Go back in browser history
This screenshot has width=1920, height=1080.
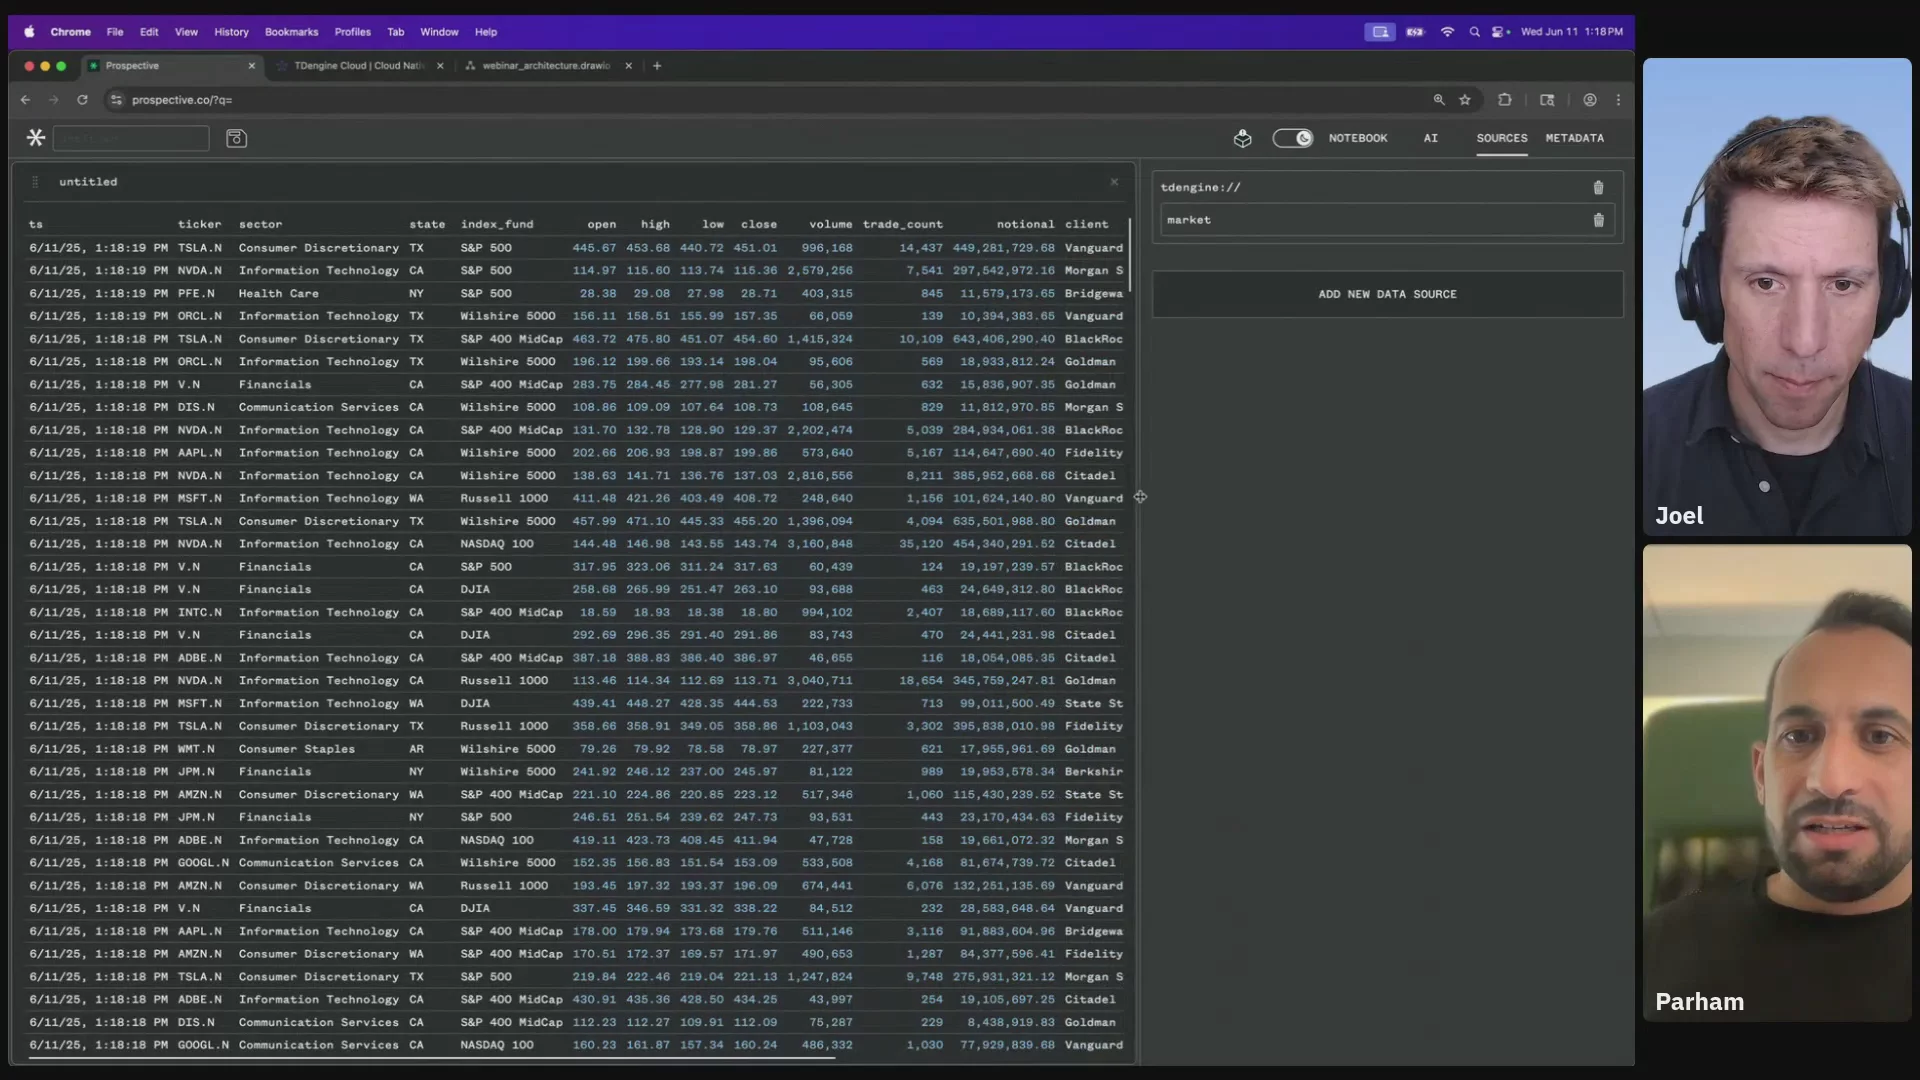coord(26,100)
